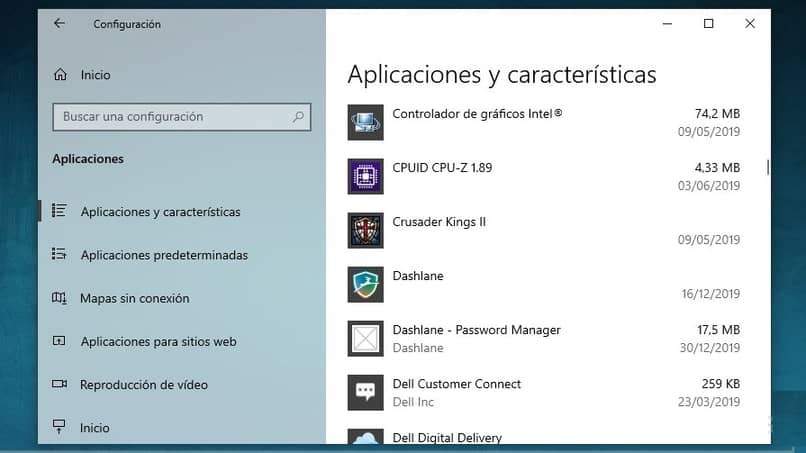Focus the Buscar una configuración field
Viewport: 806px width, 453px height.
(x=181, y=117)
